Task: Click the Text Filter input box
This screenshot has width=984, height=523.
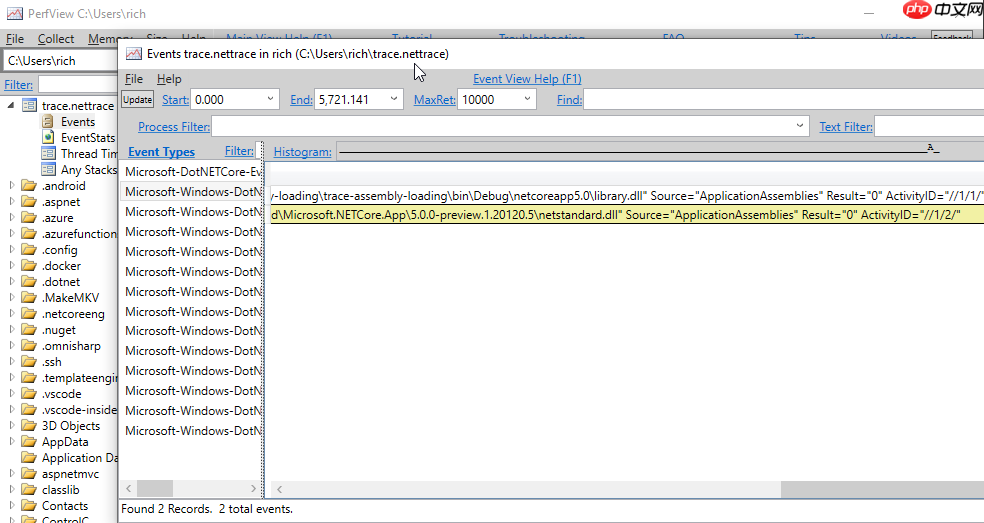Action: pos(929,126)
